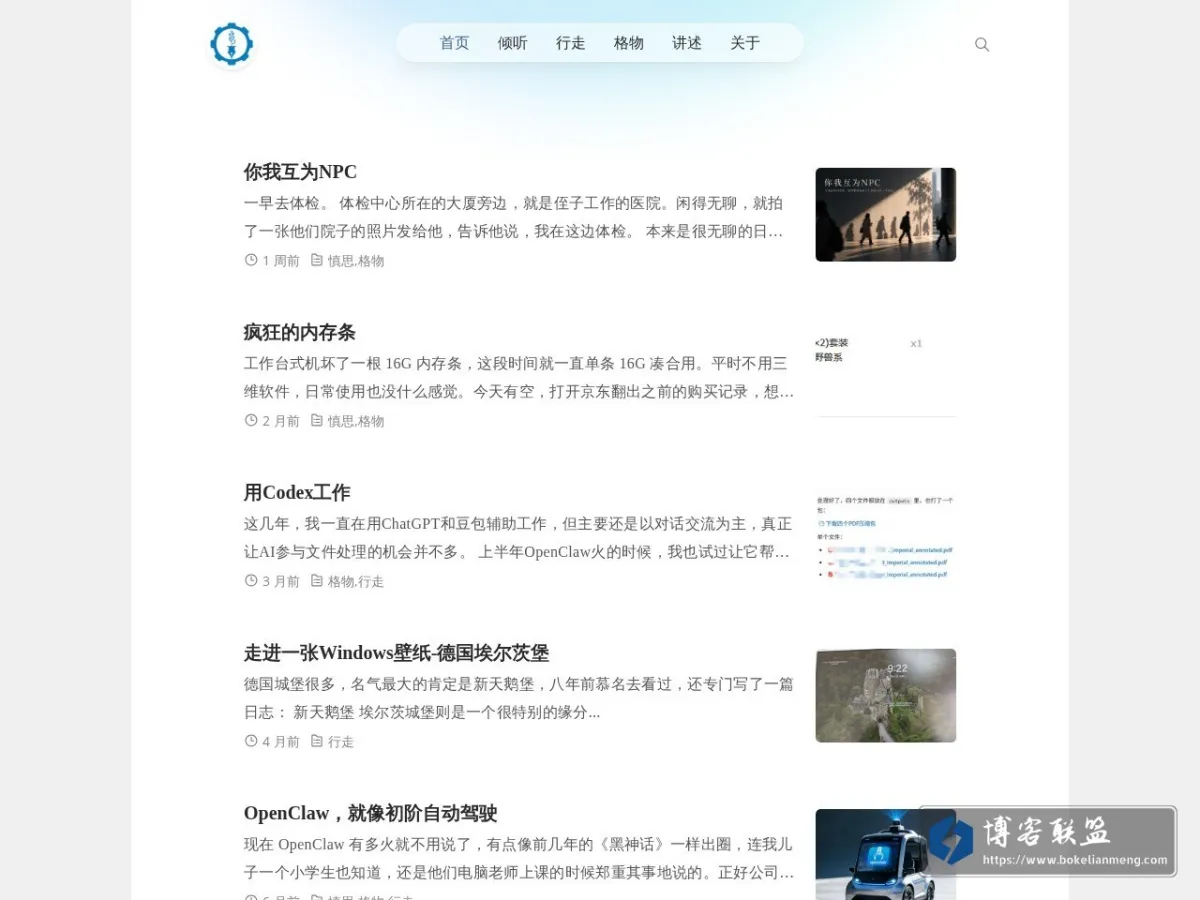
Task: Click 行走 category under 用Codex工作
Action: (371, 581)
